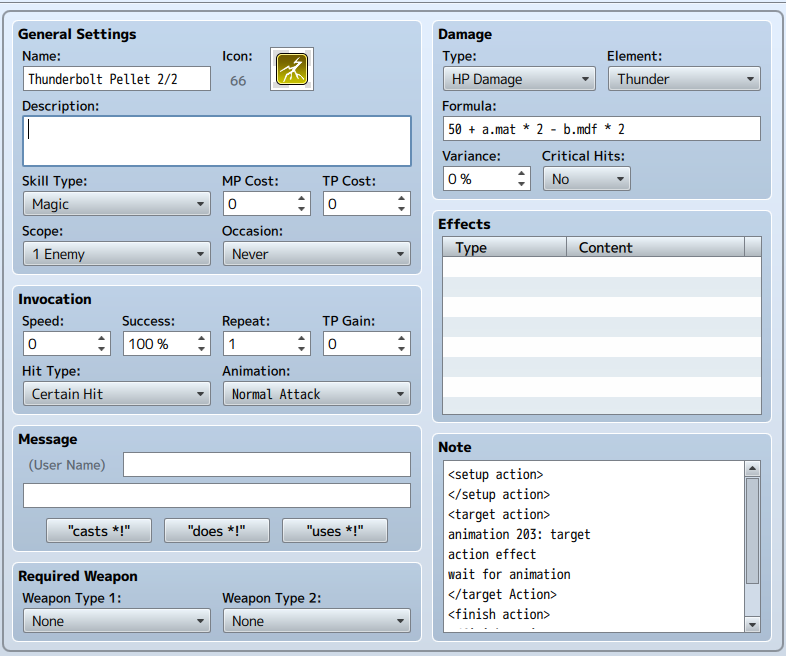Open the Element dropdown showing Thunder
Screen dimensions: 786x656
pos(684,79)
